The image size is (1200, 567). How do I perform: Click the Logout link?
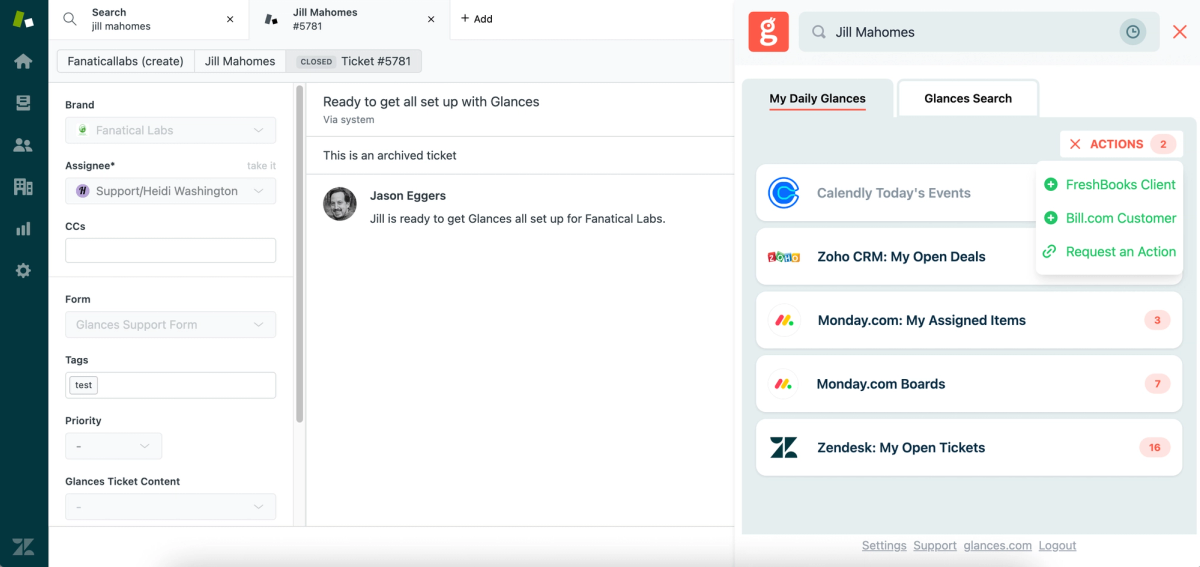pos(1057,546)
